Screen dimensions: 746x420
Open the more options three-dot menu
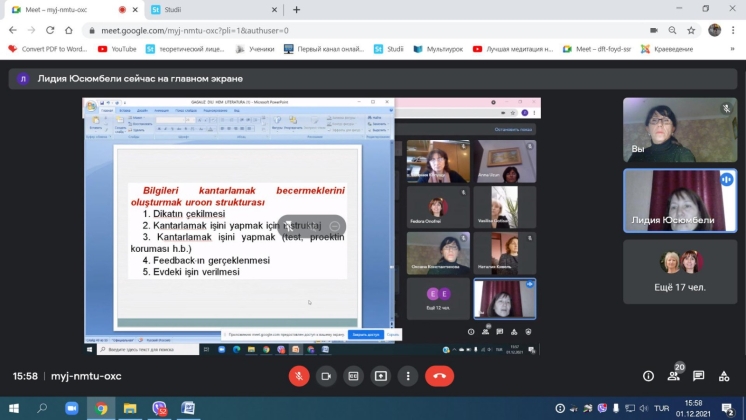click(x=408, y=376)
